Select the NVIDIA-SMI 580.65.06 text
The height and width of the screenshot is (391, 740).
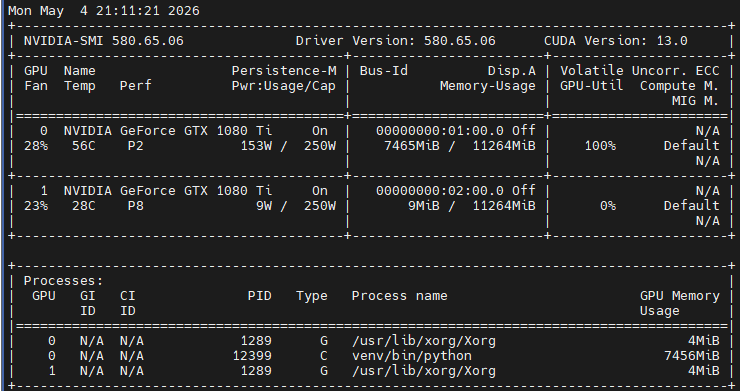coord(103,41)
